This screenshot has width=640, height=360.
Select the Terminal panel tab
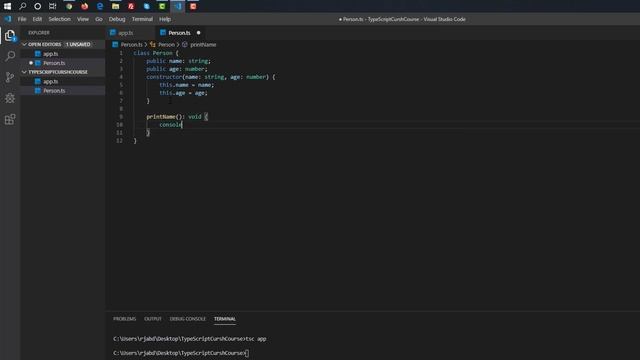coord(225,319)
